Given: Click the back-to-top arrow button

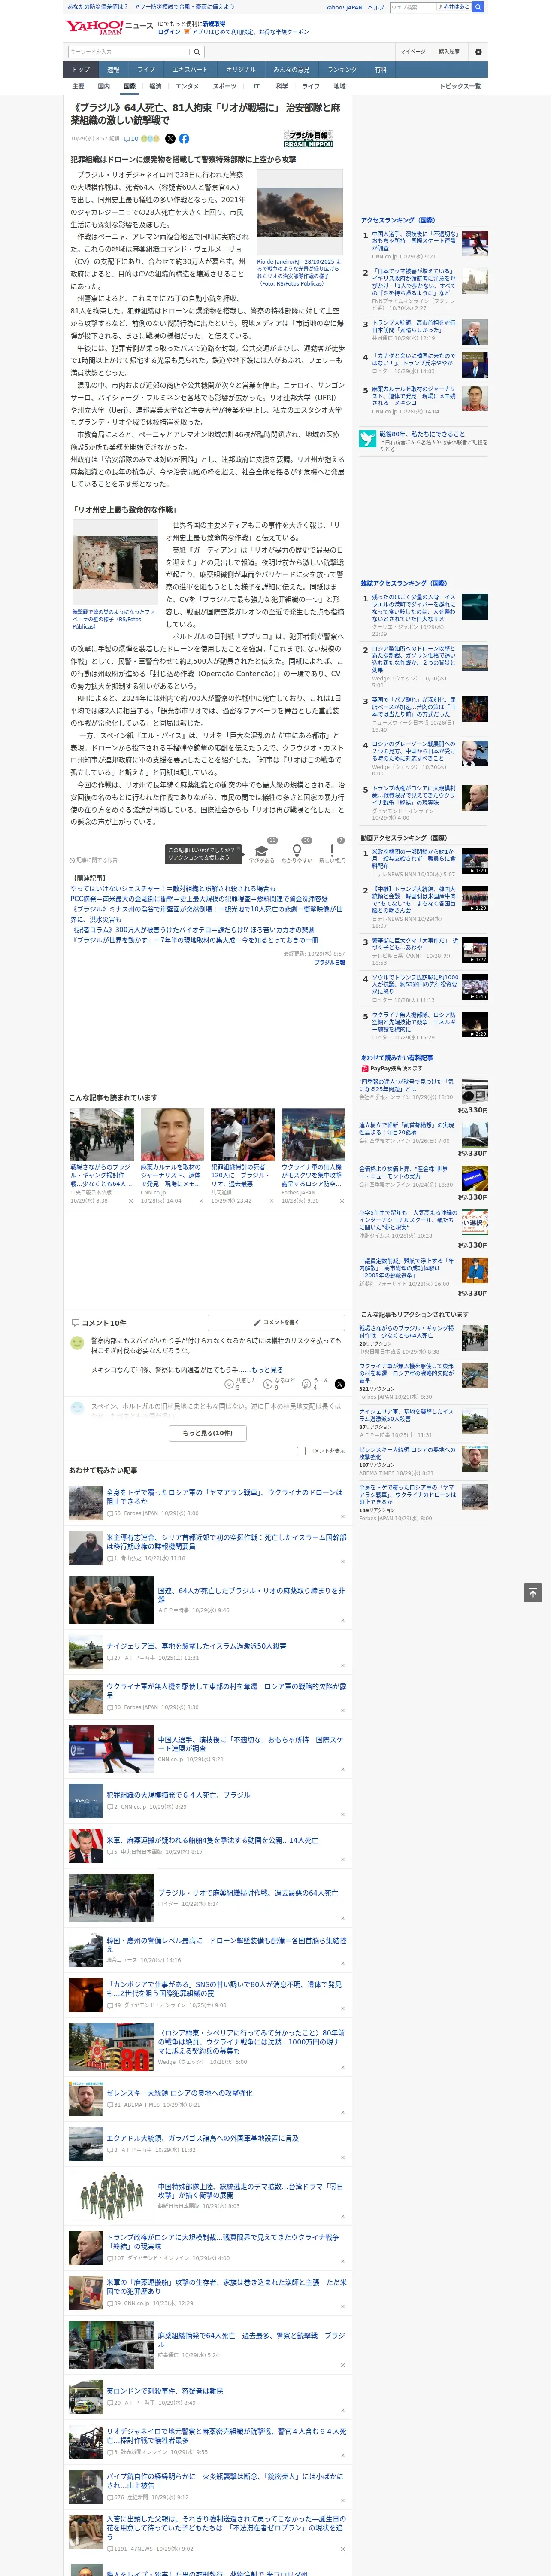Looking at the screenshot, I should [x=533, y=1592].
